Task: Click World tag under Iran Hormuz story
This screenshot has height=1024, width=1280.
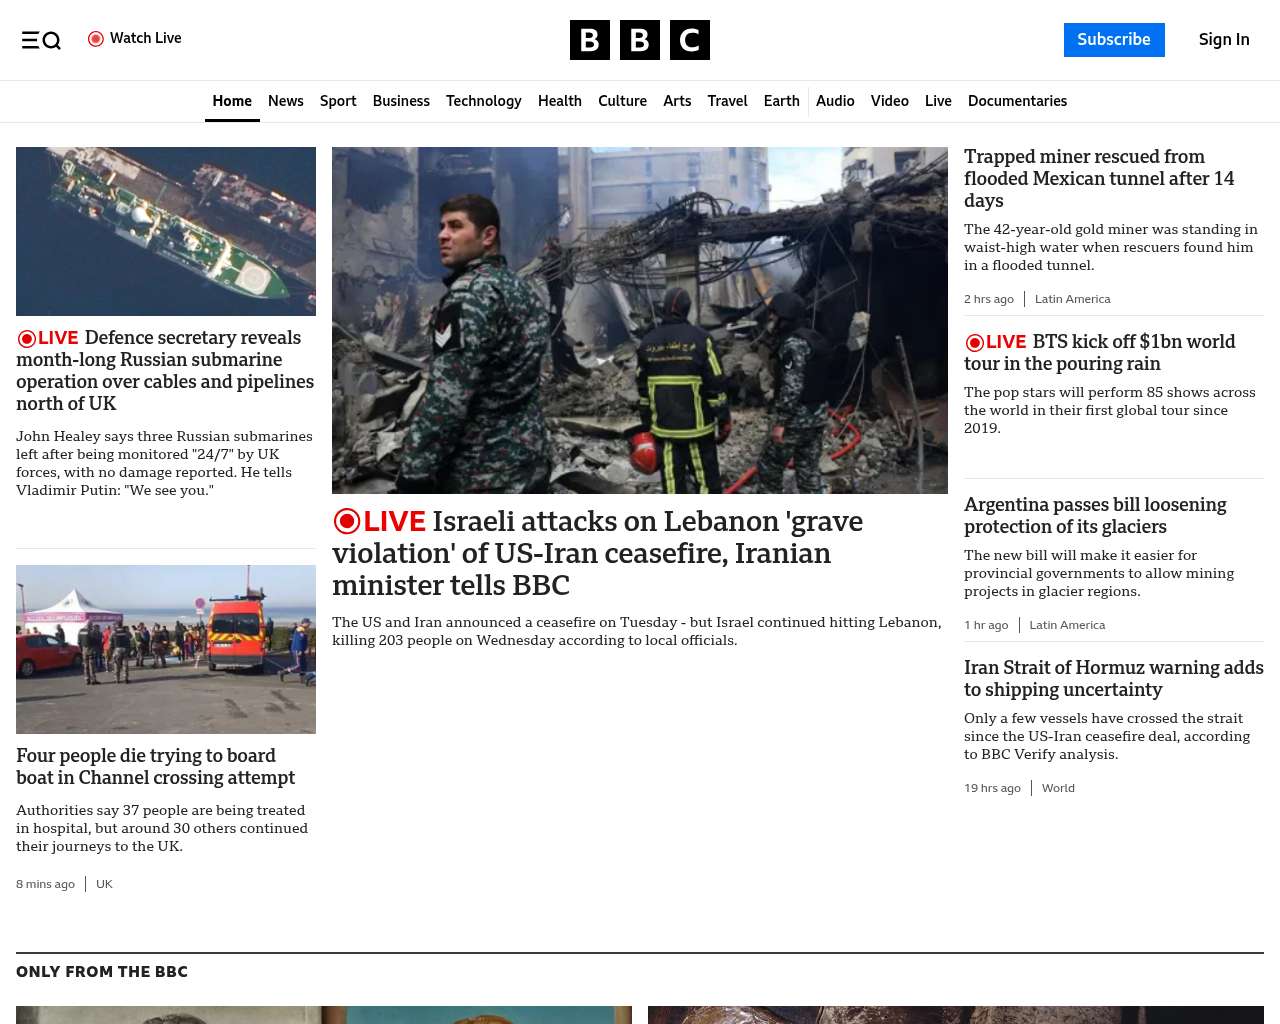Action: click(1058, 788)
